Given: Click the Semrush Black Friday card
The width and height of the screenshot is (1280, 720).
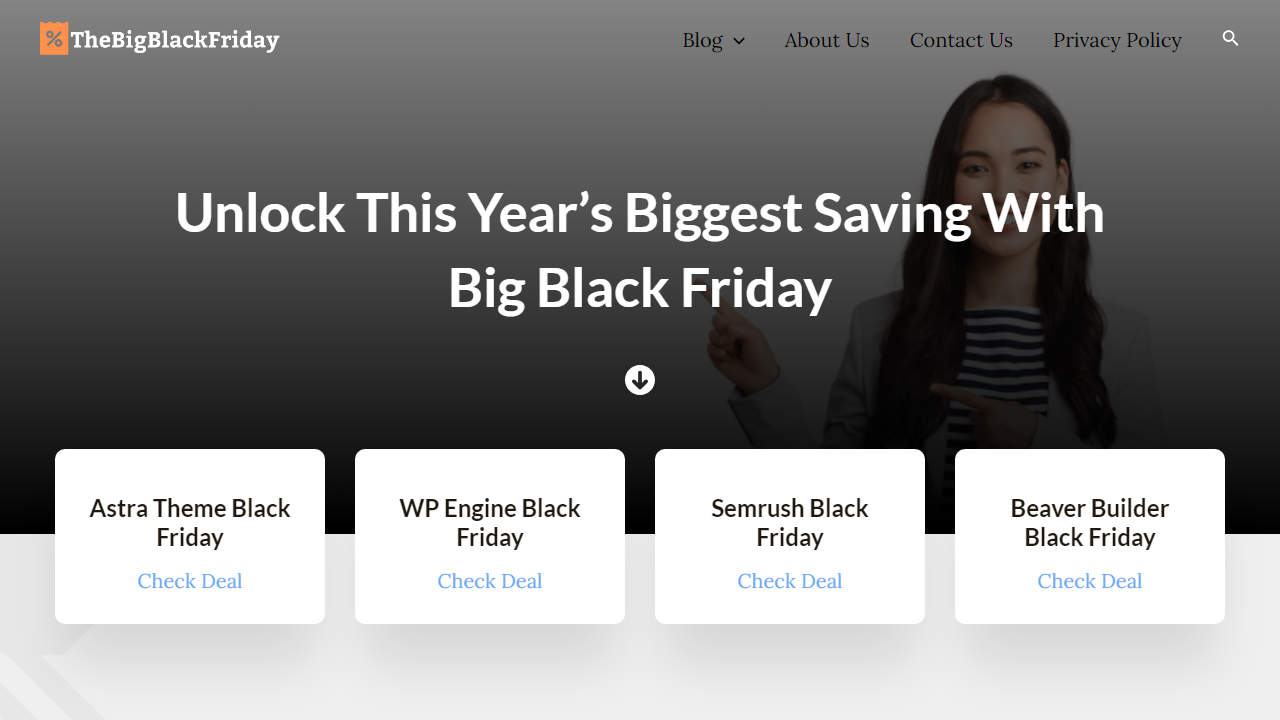Looking at the screenshot, I should point(789,536).
